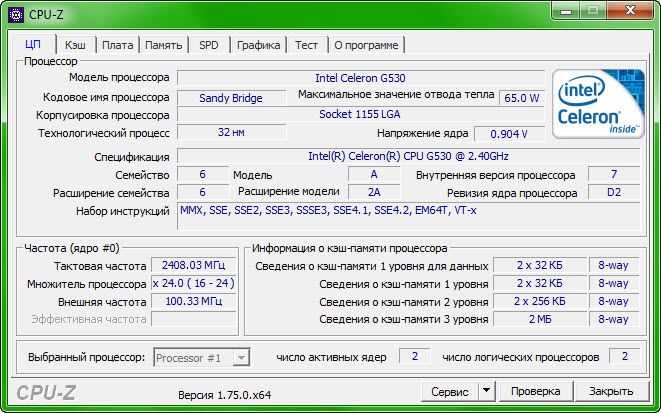Switch to the Кэш tab
661x413 pixels.
coord(75,45)
